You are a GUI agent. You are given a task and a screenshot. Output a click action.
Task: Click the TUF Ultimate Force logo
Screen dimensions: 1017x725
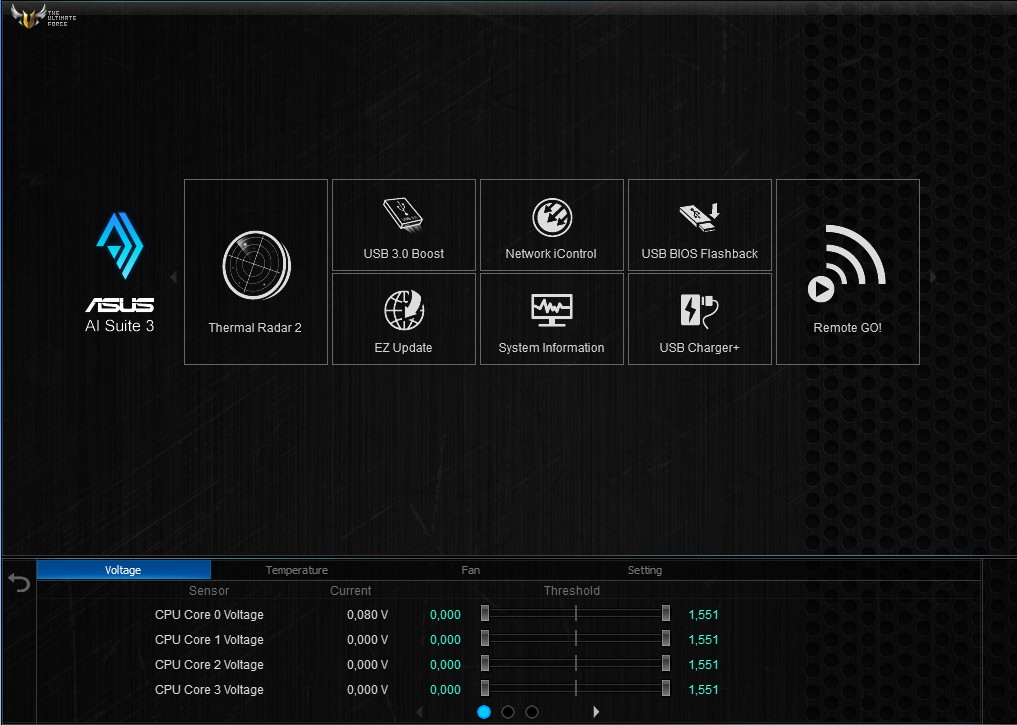(43, 16)
